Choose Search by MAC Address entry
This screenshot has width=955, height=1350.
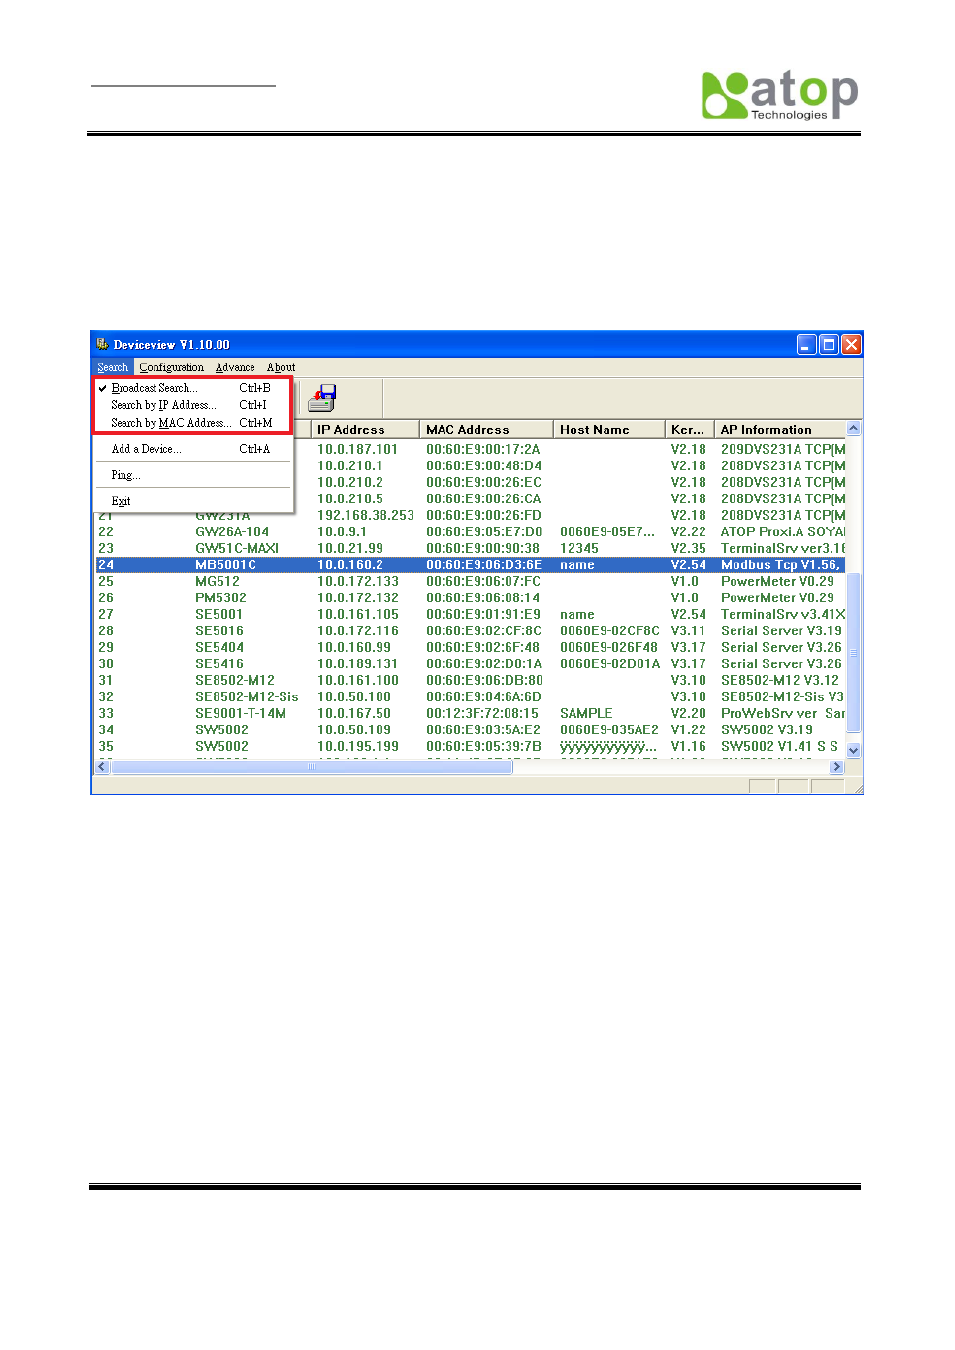193,423
